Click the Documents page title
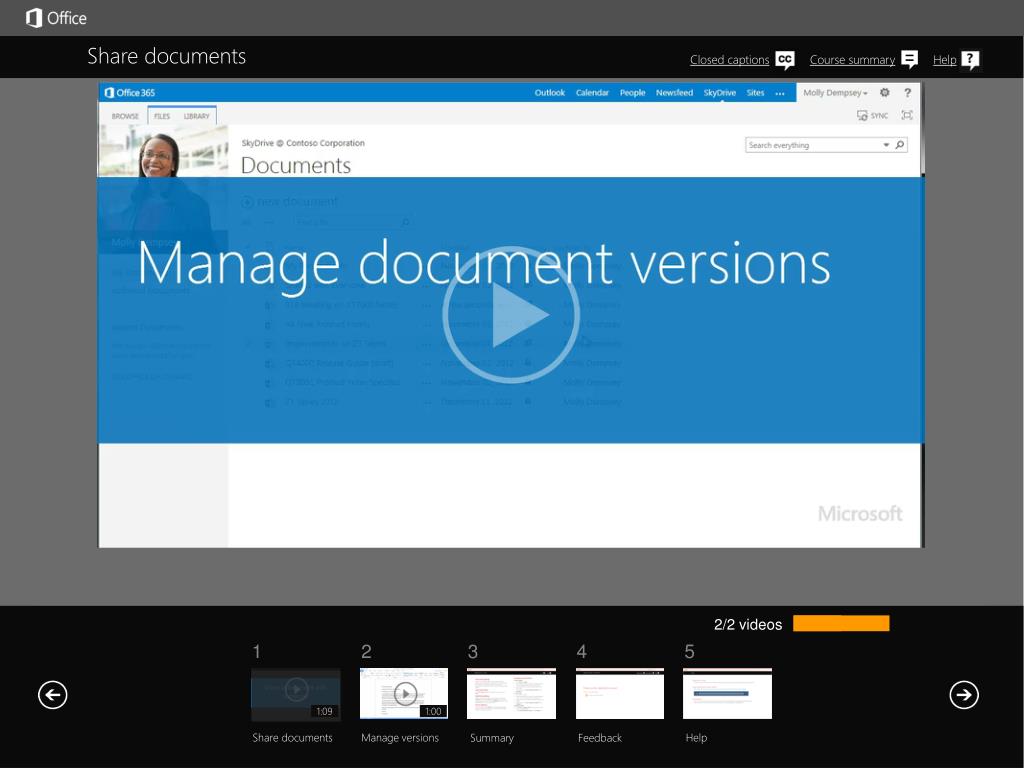Image resolution: width=1024 pixels, height=768 pixels. 296,165
